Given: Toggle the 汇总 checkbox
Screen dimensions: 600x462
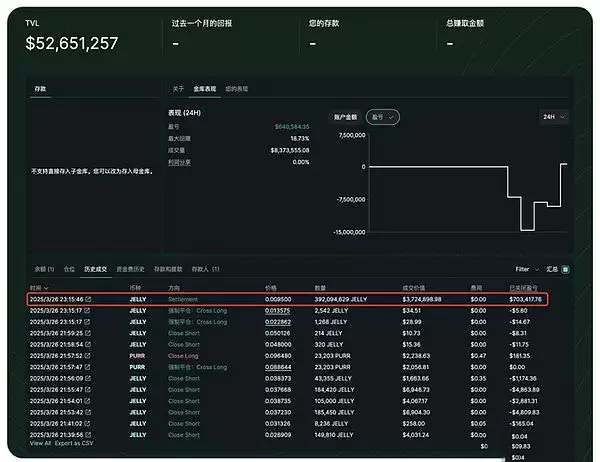Looking at the screenshot, I should [x=565, y=269].
